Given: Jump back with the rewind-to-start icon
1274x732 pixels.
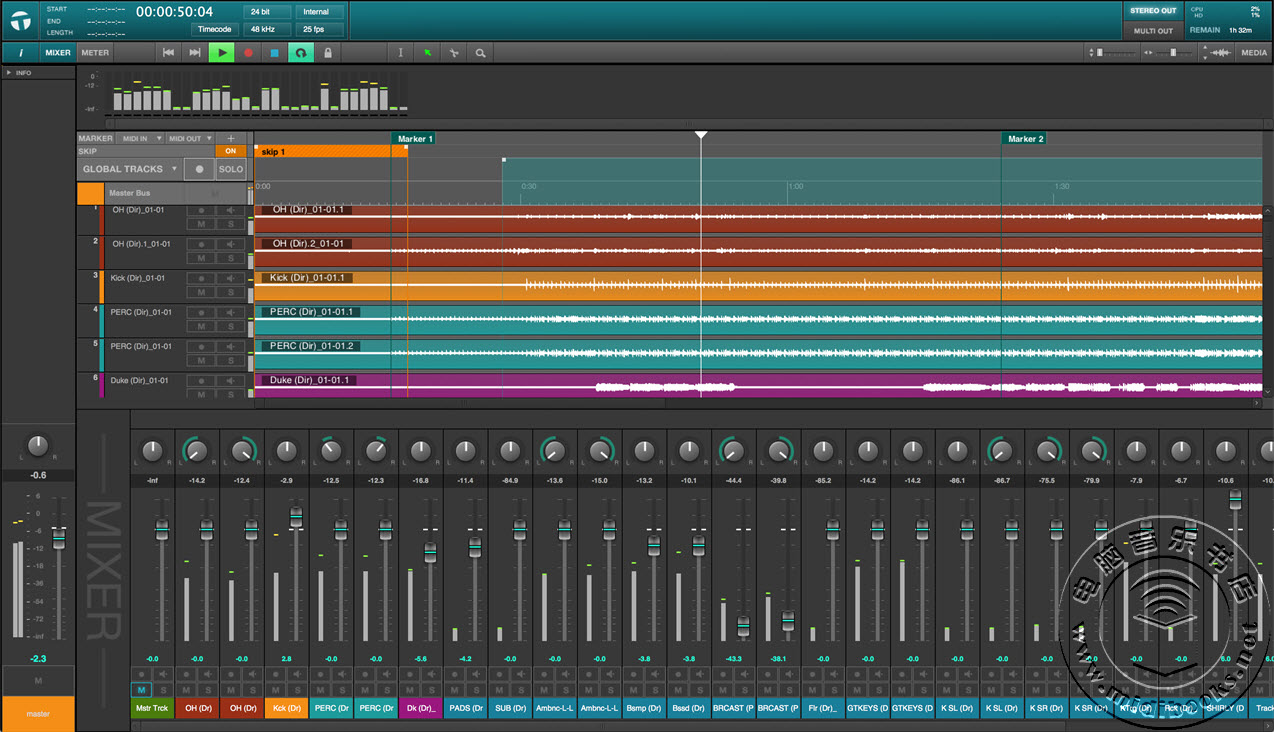Looking at the screenshot, I should [168, 53].
